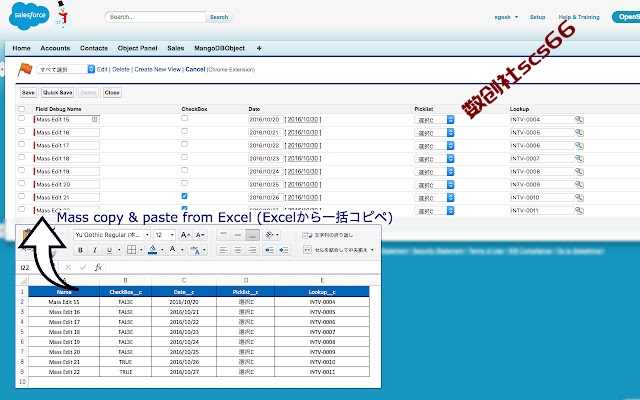
Task: Click the Save button
Action: coord(28,93)
